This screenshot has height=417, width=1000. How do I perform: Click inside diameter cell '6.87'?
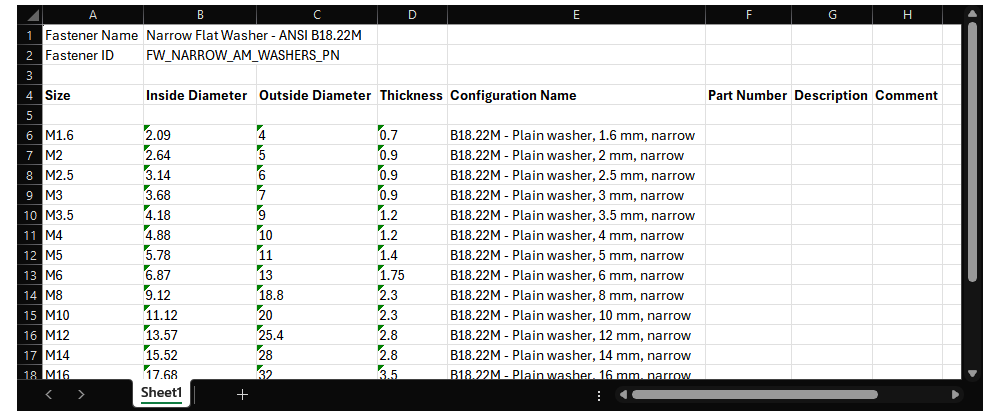200,275
